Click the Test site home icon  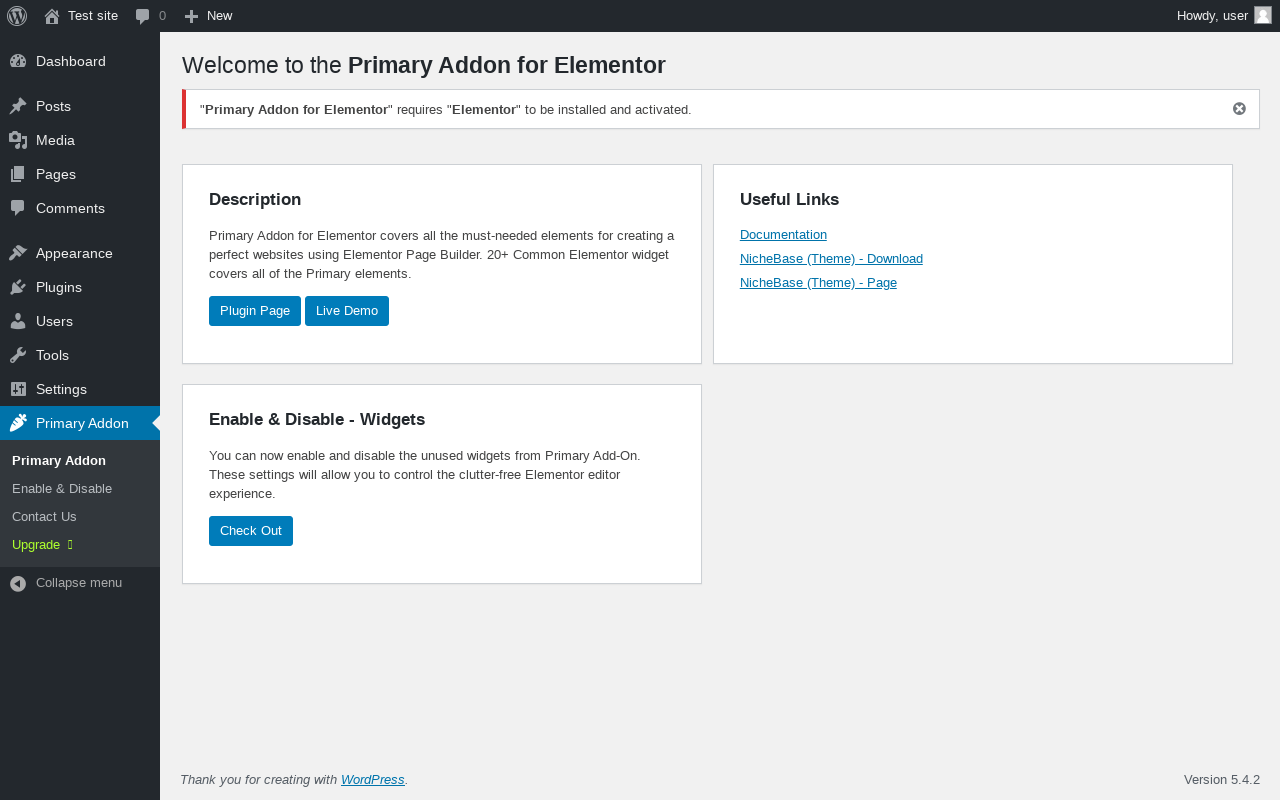52,16
